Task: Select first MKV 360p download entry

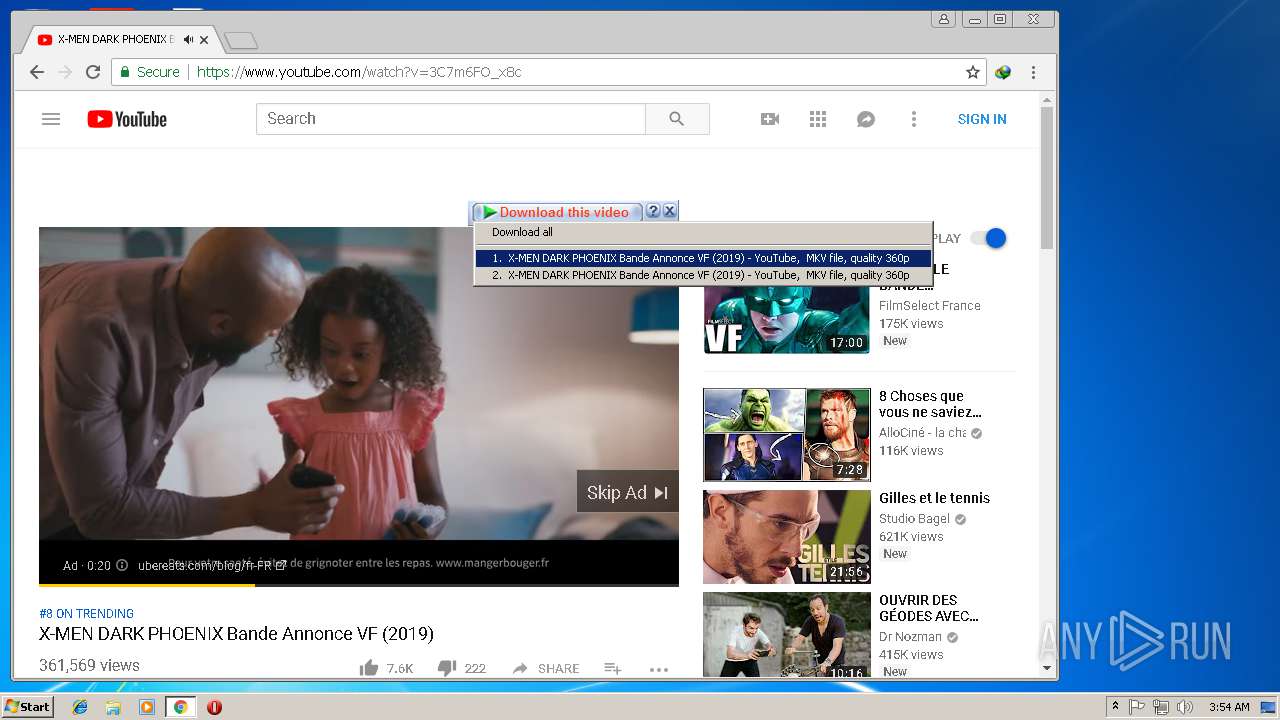Action: tap(703, 258)
